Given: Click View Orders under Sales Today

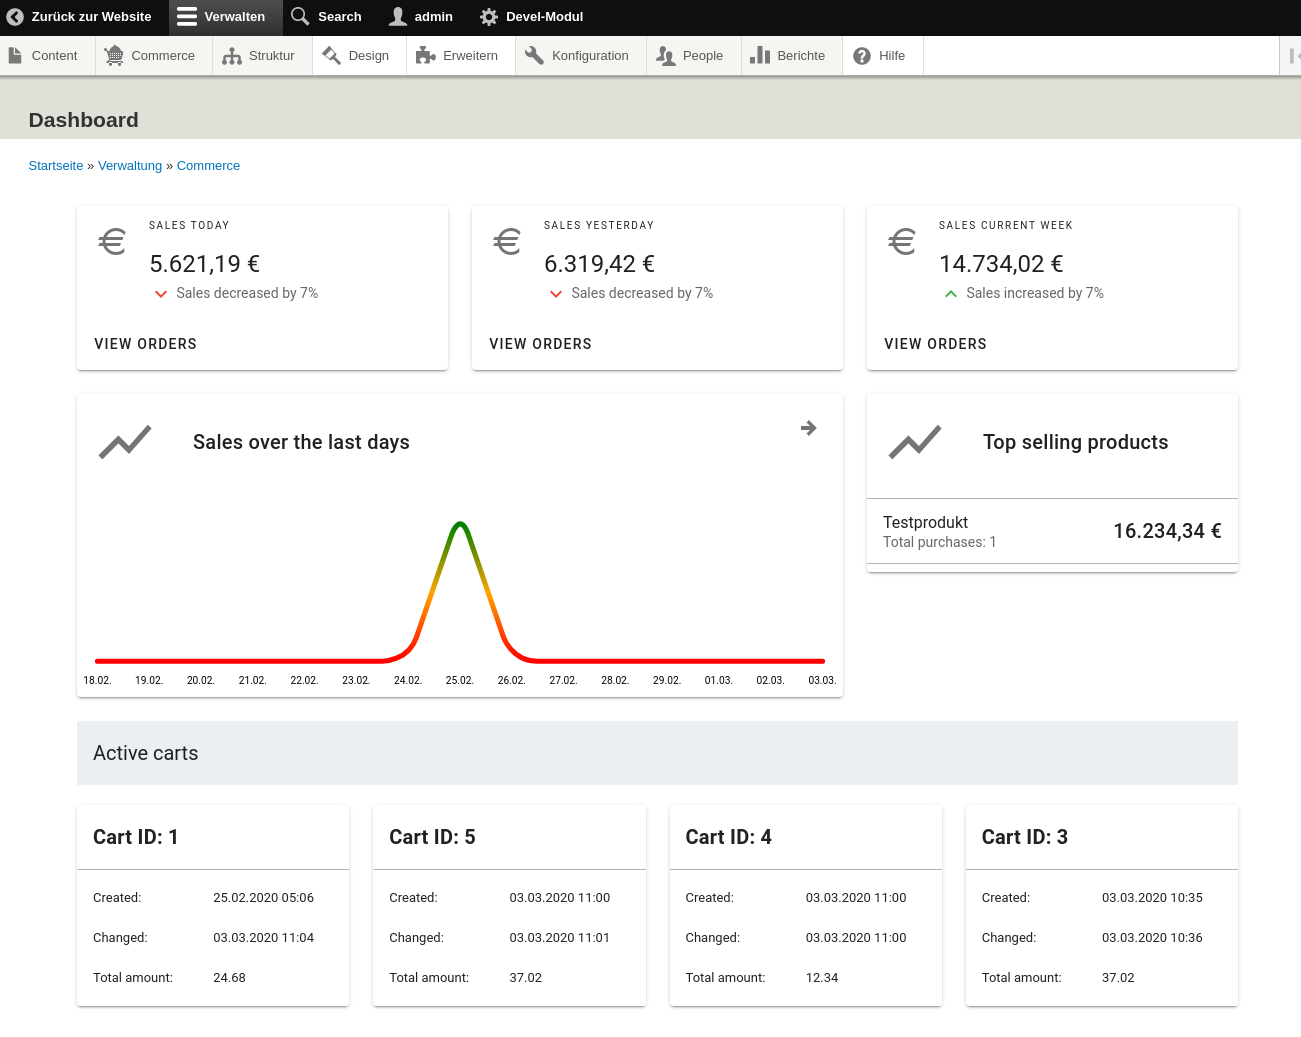Looking at the screenshot, I should [146, 344].
